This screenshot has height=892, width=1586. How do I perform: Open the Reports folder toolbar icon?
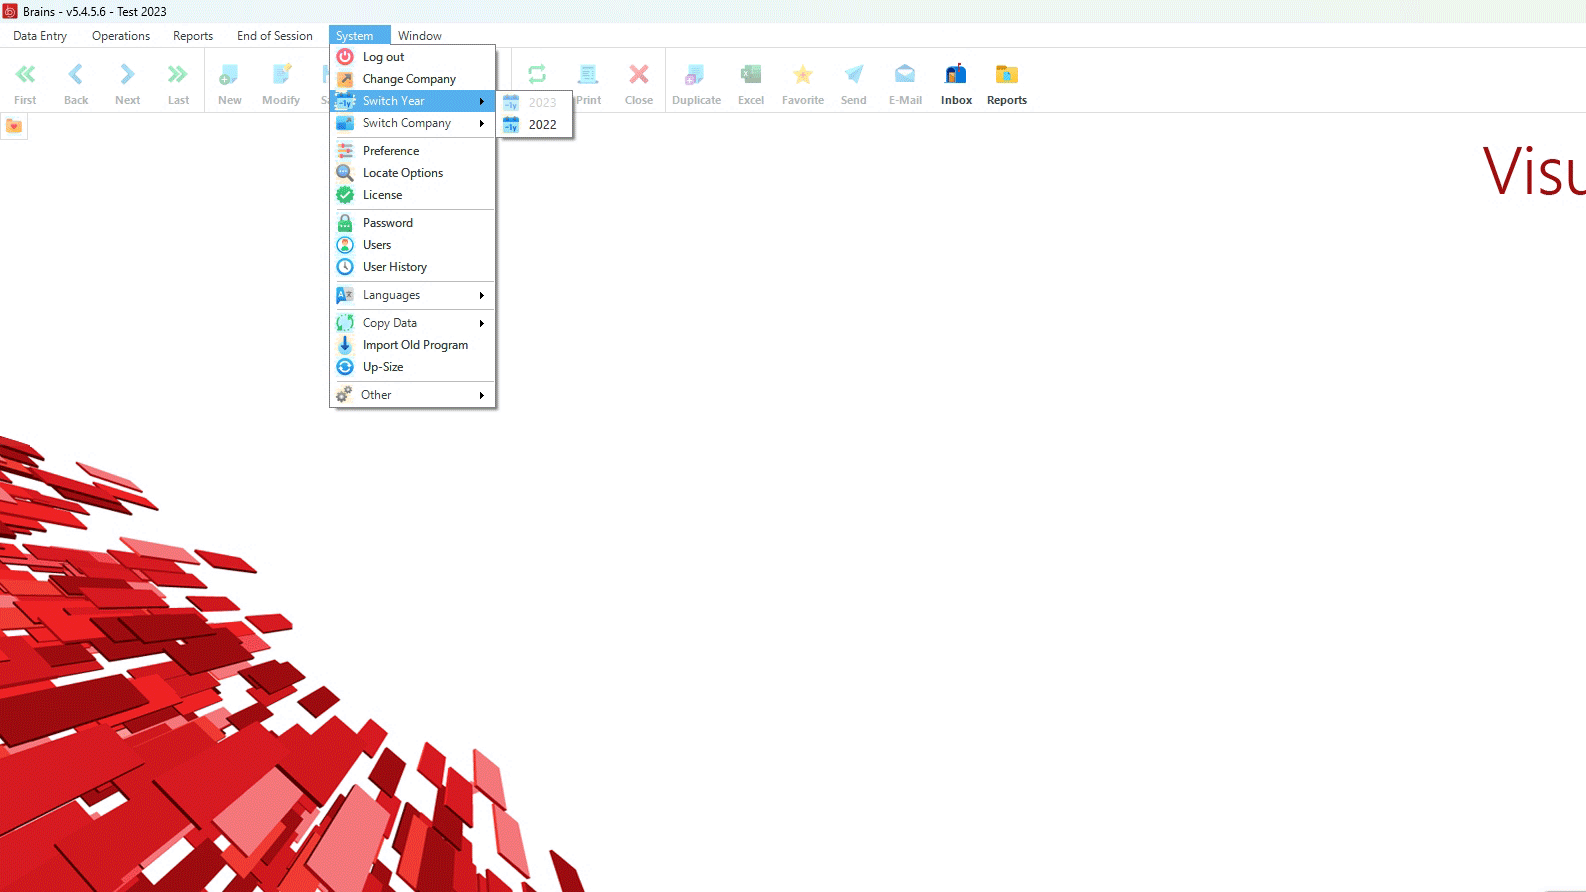click(1007, 83)
